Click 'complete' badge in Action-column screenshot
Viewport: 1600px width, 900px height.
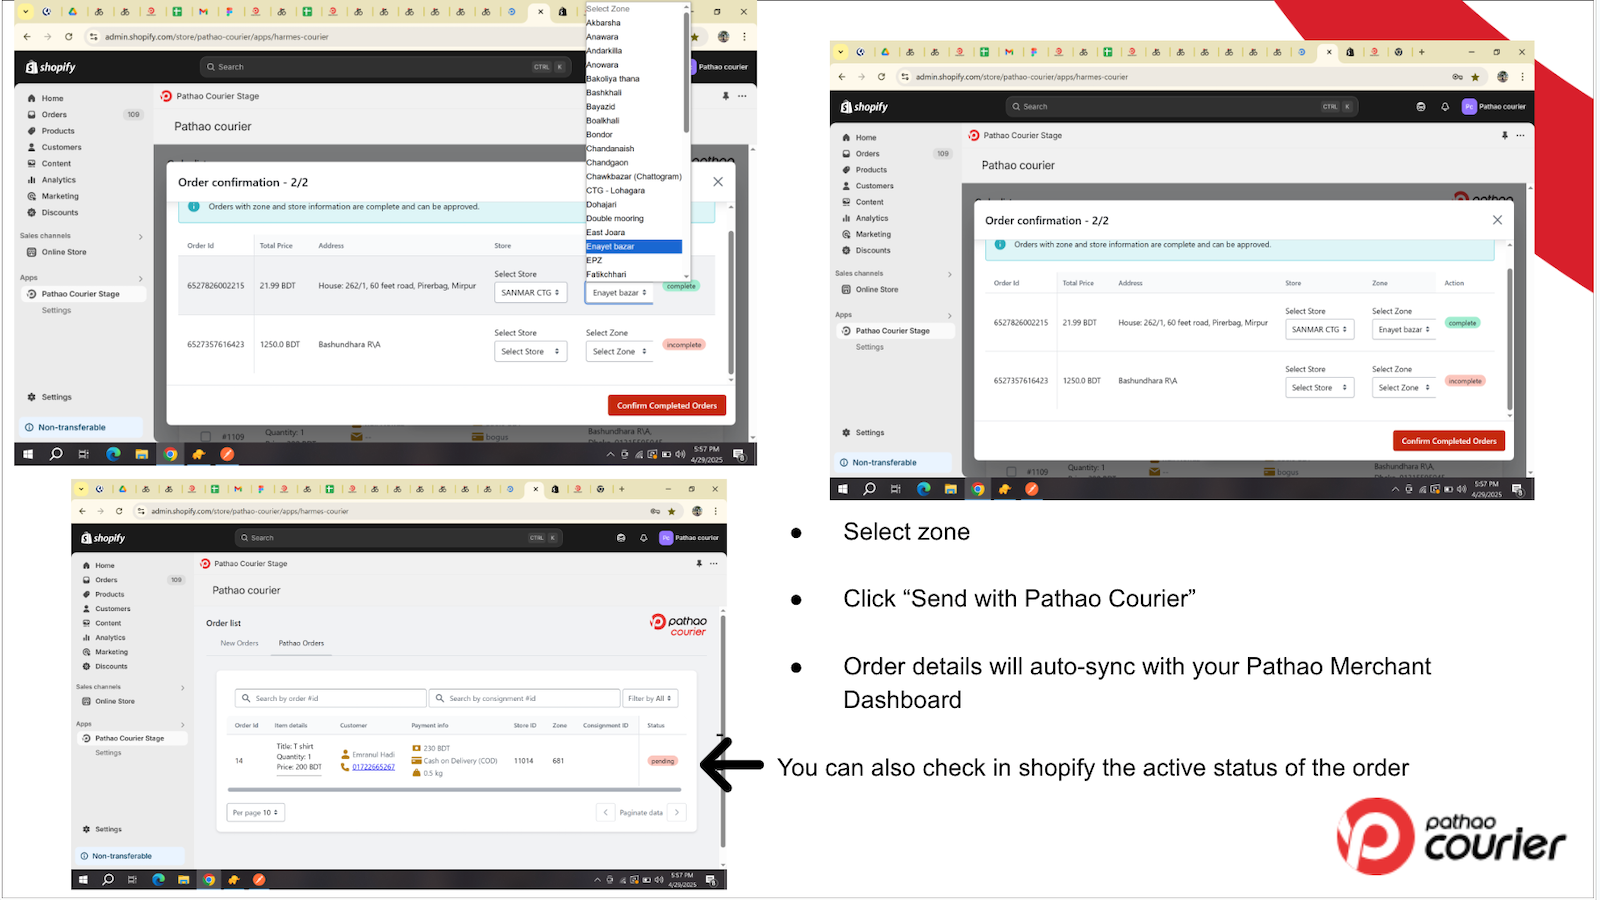1462,323
